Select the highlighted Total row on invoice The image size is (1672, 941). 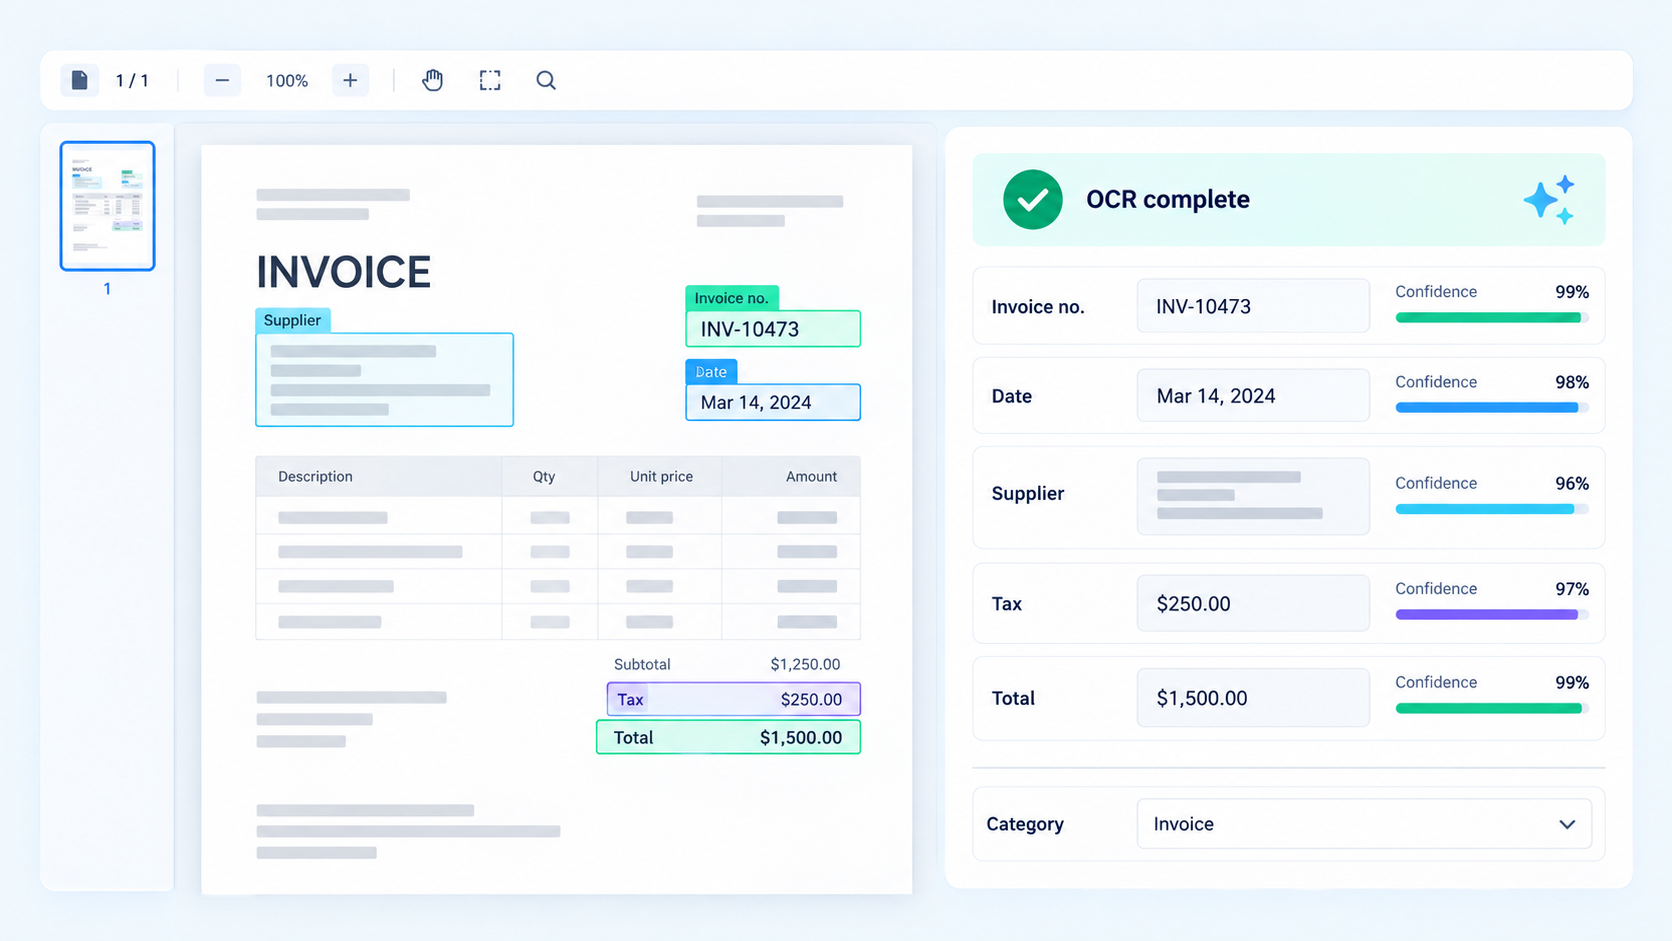coord(728,737)
